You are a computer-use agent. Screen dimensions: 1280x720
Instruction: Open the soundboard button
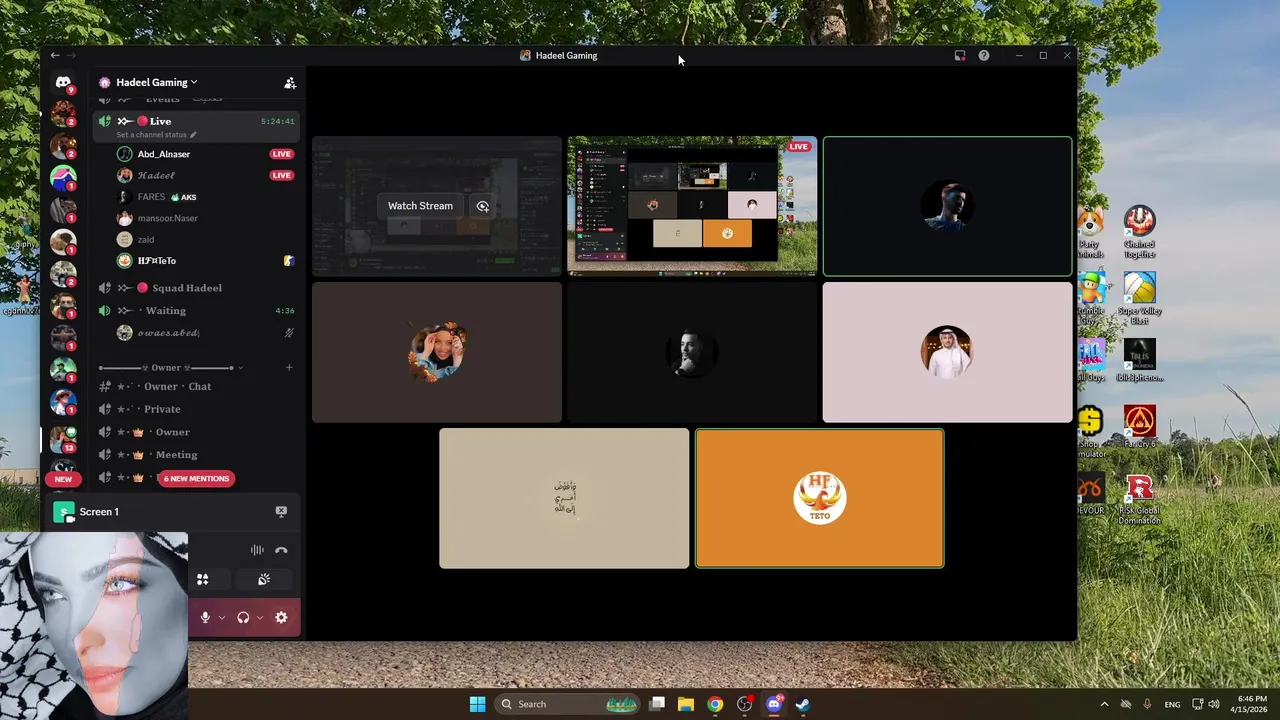click(264, 579)
